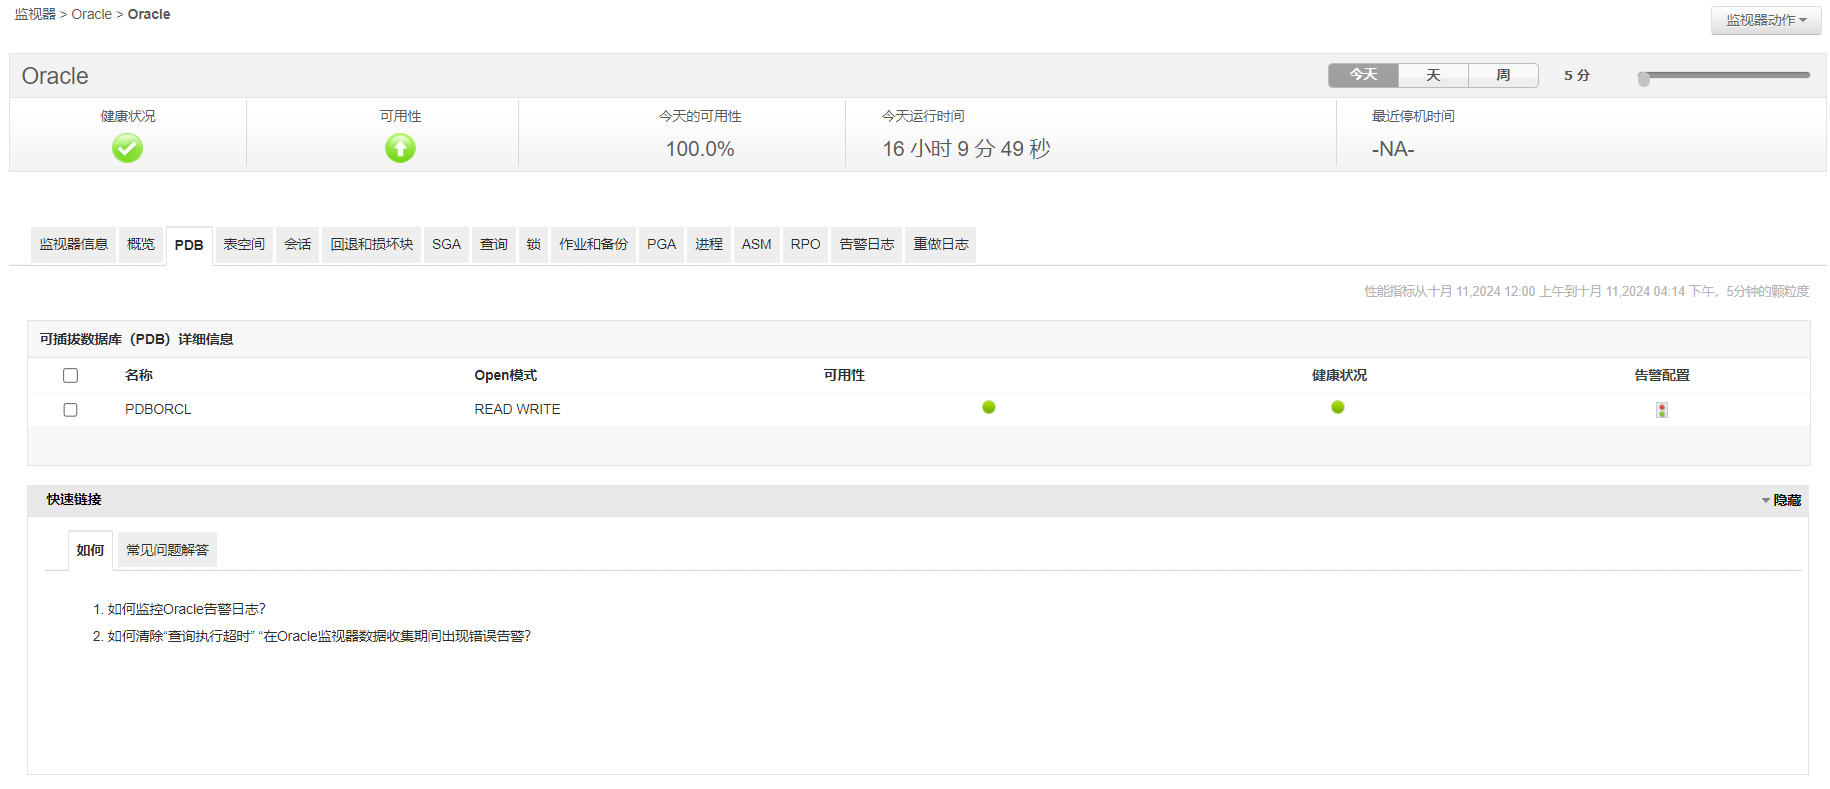Click the -NA- last downtime value
Viewport: 1830px width, 789px height.
tap(1393, 149)
